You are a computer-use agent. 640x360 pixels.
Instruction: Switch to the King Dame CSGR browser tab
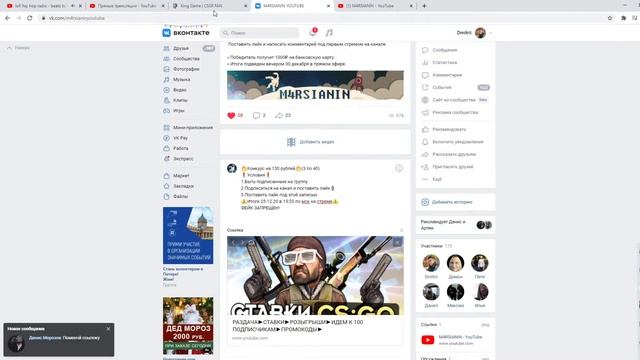click(x=209, y=6)
